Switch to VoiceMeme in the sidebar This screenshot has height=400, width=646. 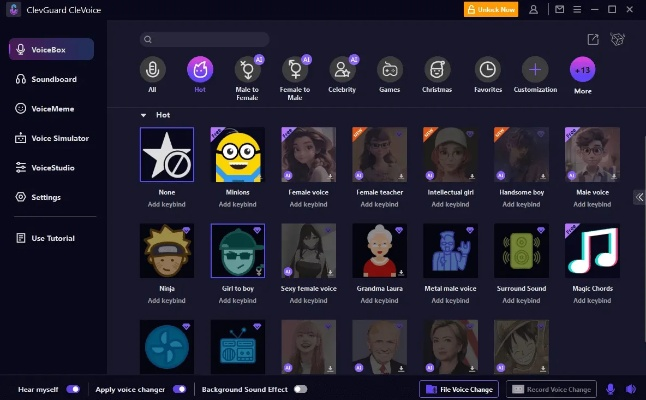(x=53, y=108)
